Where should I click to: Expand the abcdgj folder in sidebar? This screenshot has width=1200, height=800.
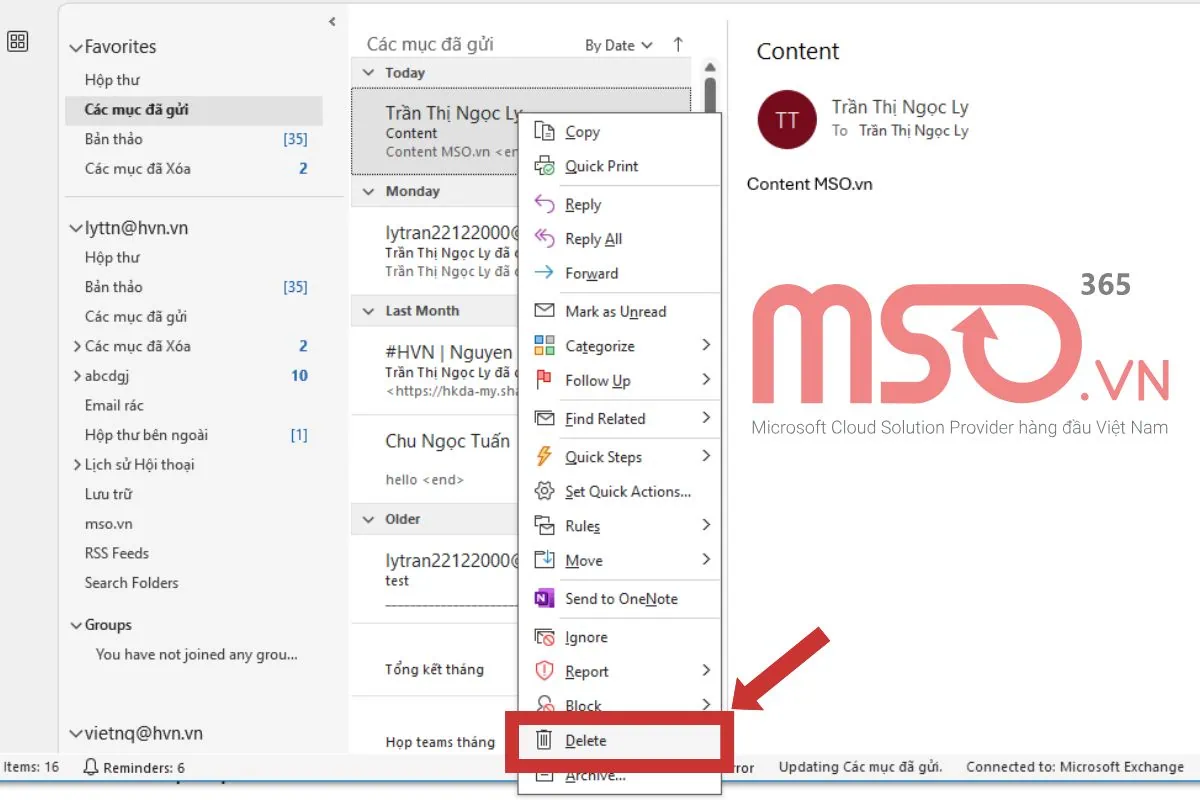pyautogui.click(x=76, y=376)
